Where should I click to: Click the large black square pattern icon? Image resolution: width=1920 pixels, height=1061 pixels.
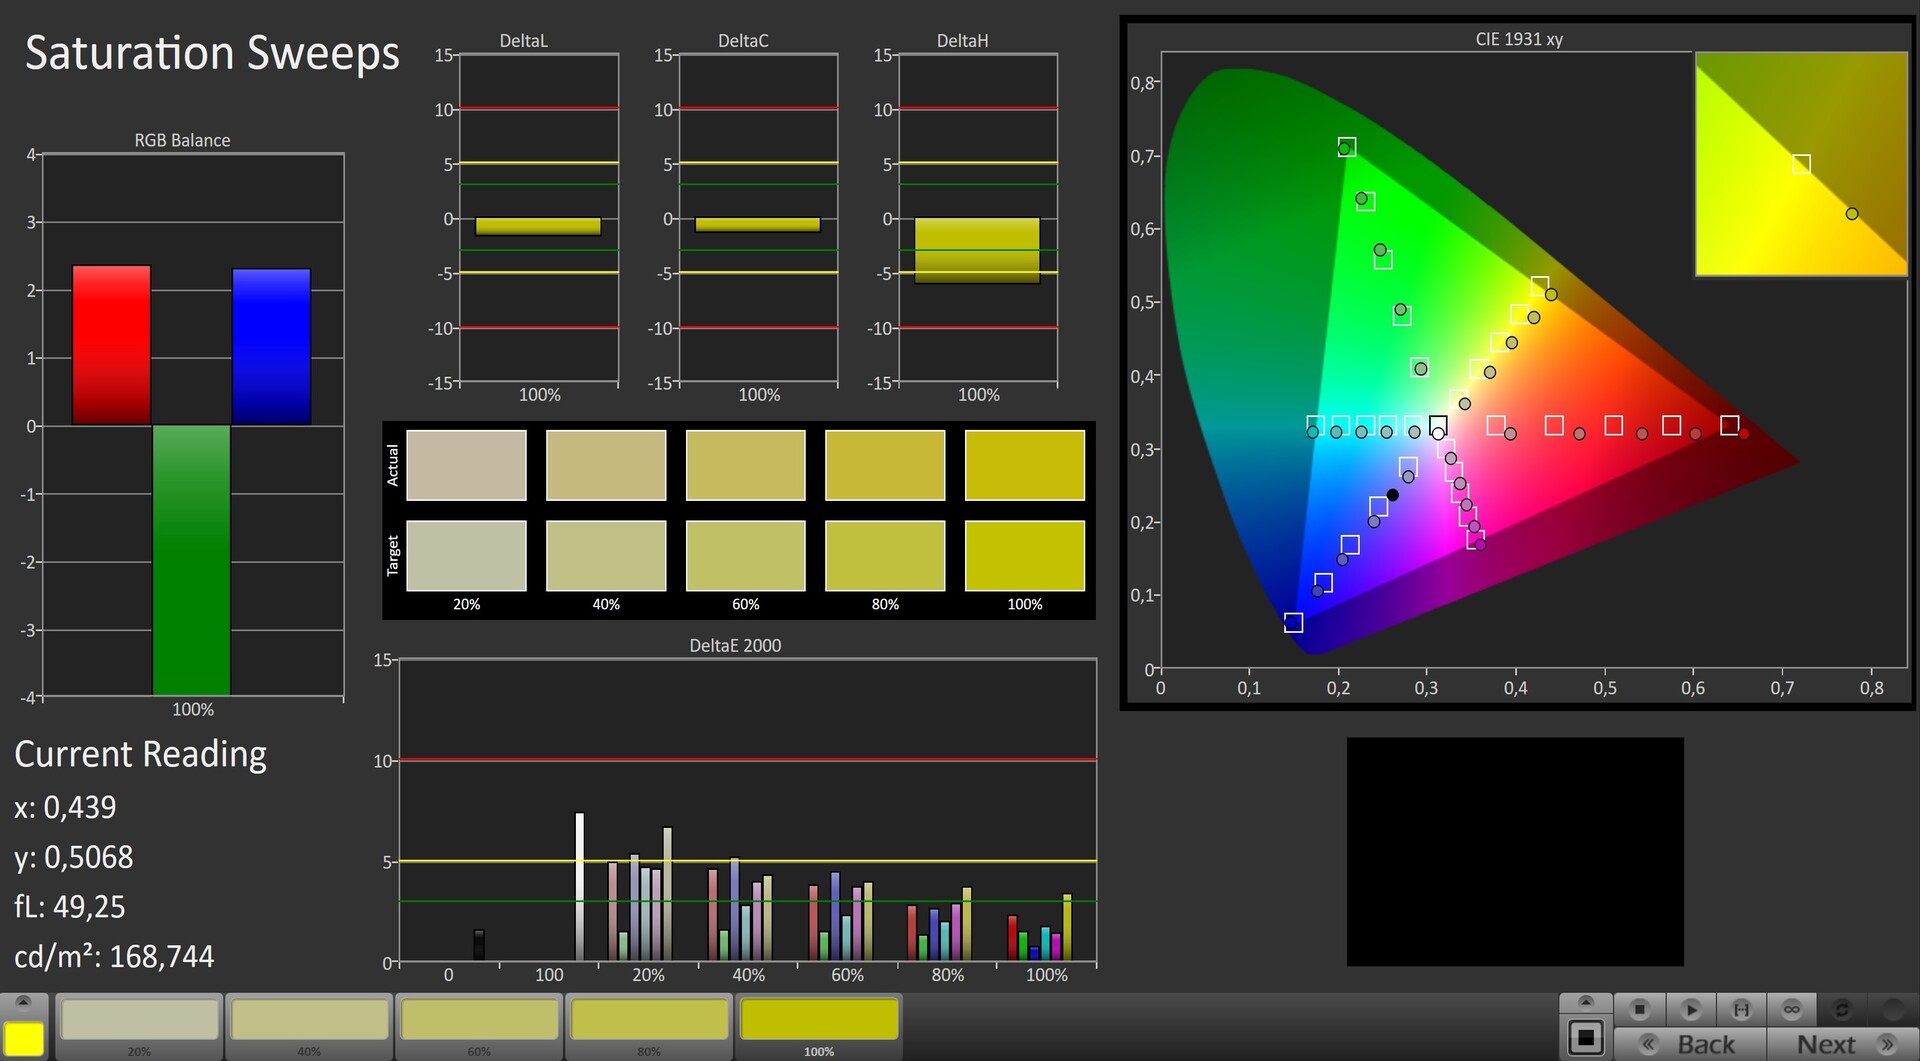coord(1586,1038)
